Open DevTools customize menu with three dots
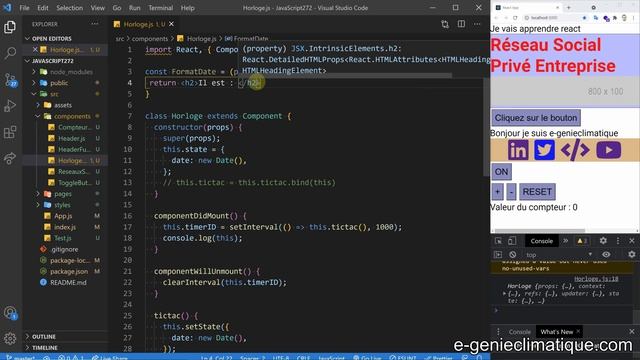 point(618,241)
